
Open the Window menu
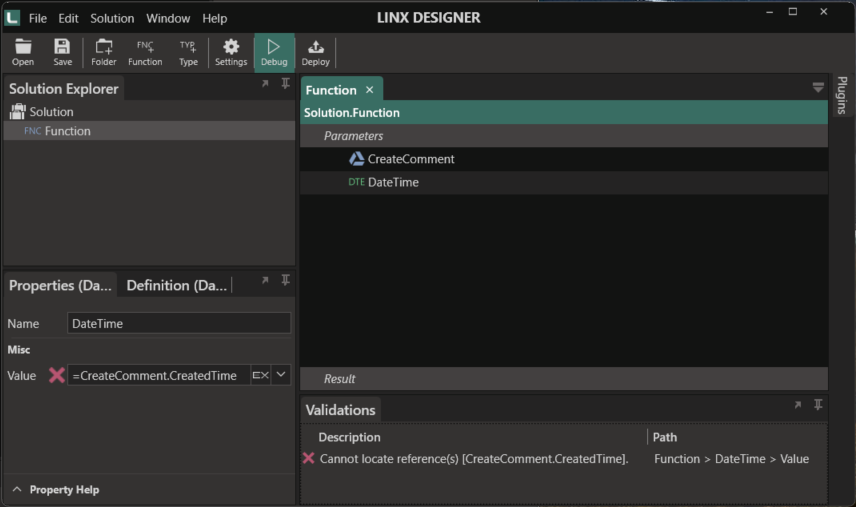pyautogui.click(x=168, y=19)
